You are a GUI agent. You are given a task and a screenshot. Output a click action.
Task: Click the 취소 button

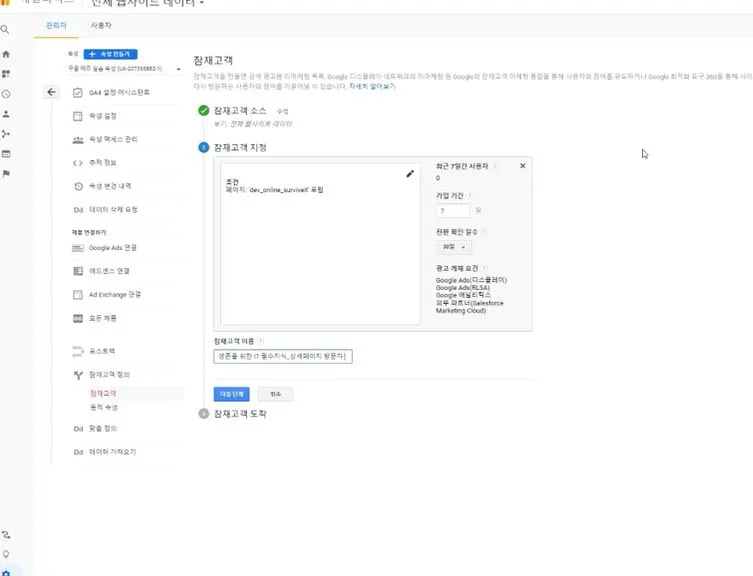[275, 394]
